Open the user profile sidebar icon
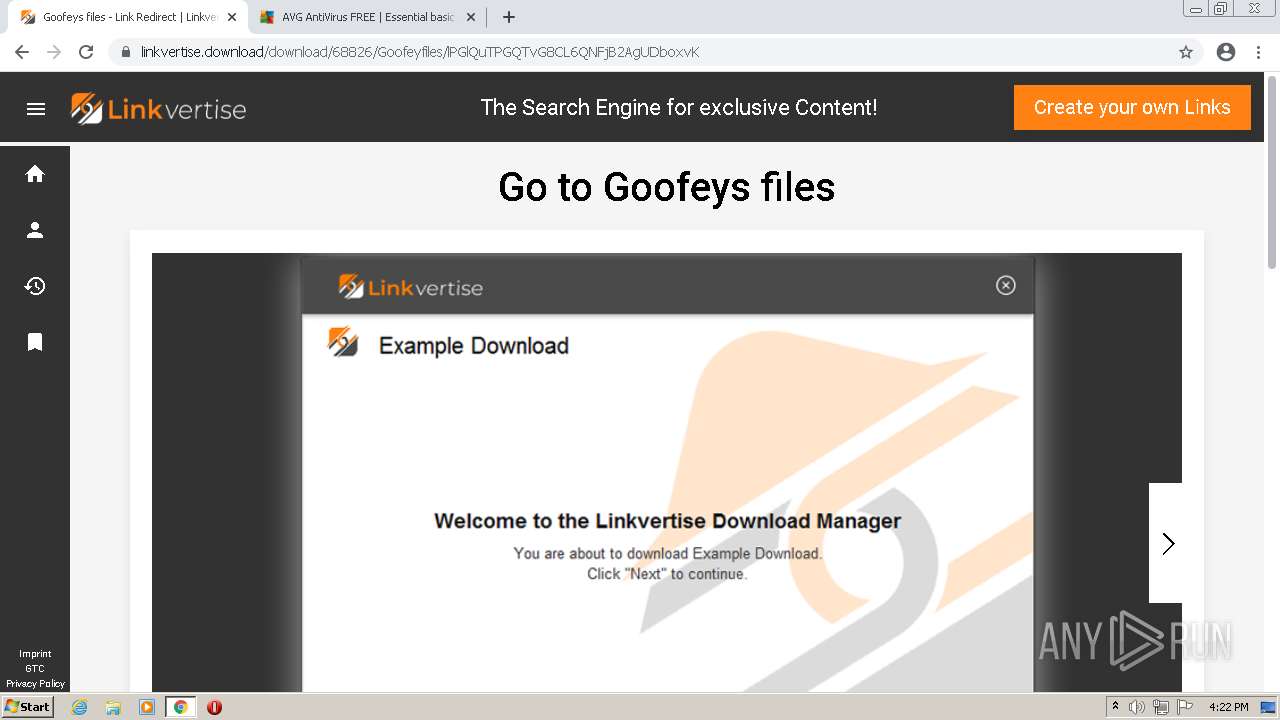This screenshot has width=1280, height=720. pyautogui.click(x=35, y=230)
